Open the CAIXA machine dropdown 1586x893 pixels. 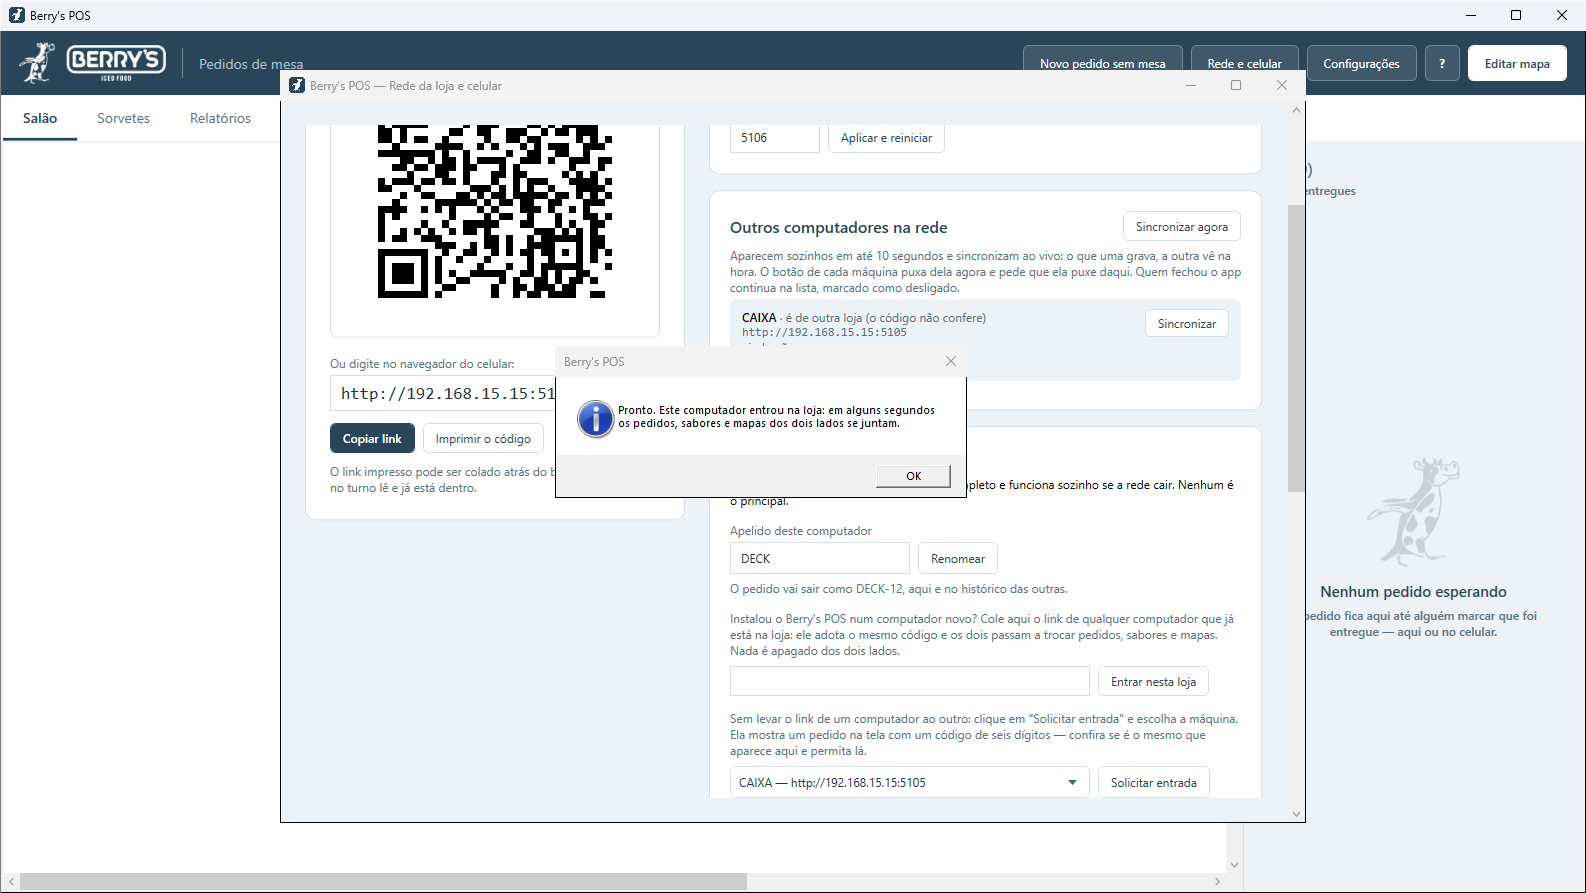click(x=909, y=782)
